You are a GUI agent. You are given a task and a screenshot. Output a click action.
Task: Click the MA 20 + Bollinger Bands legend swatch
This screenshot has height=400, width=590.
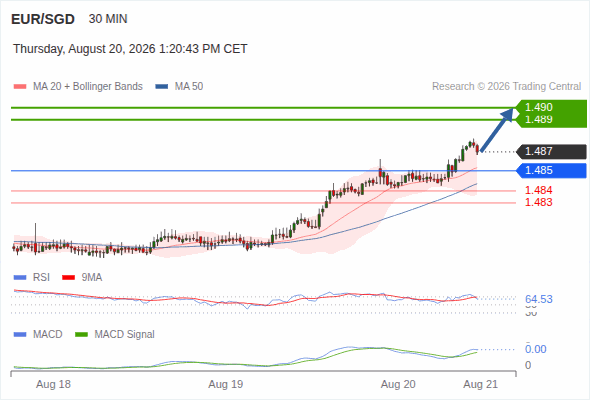coord(20,87)
